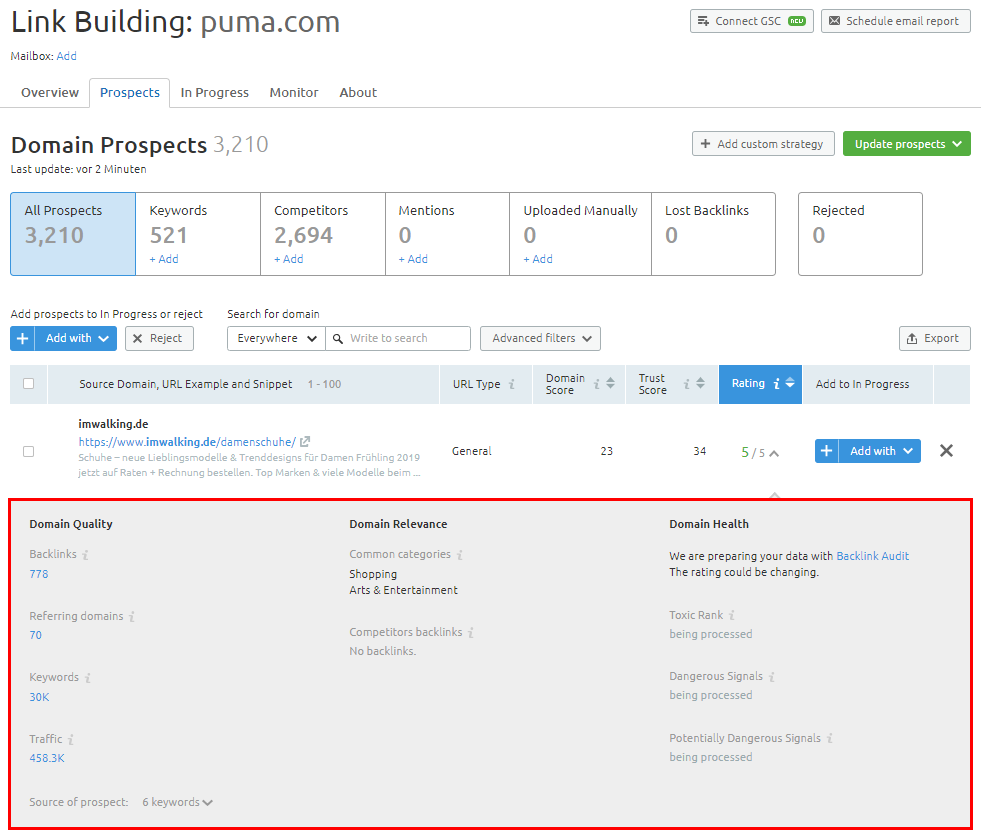Click the Reject button
981x833 pixels.
159,339
